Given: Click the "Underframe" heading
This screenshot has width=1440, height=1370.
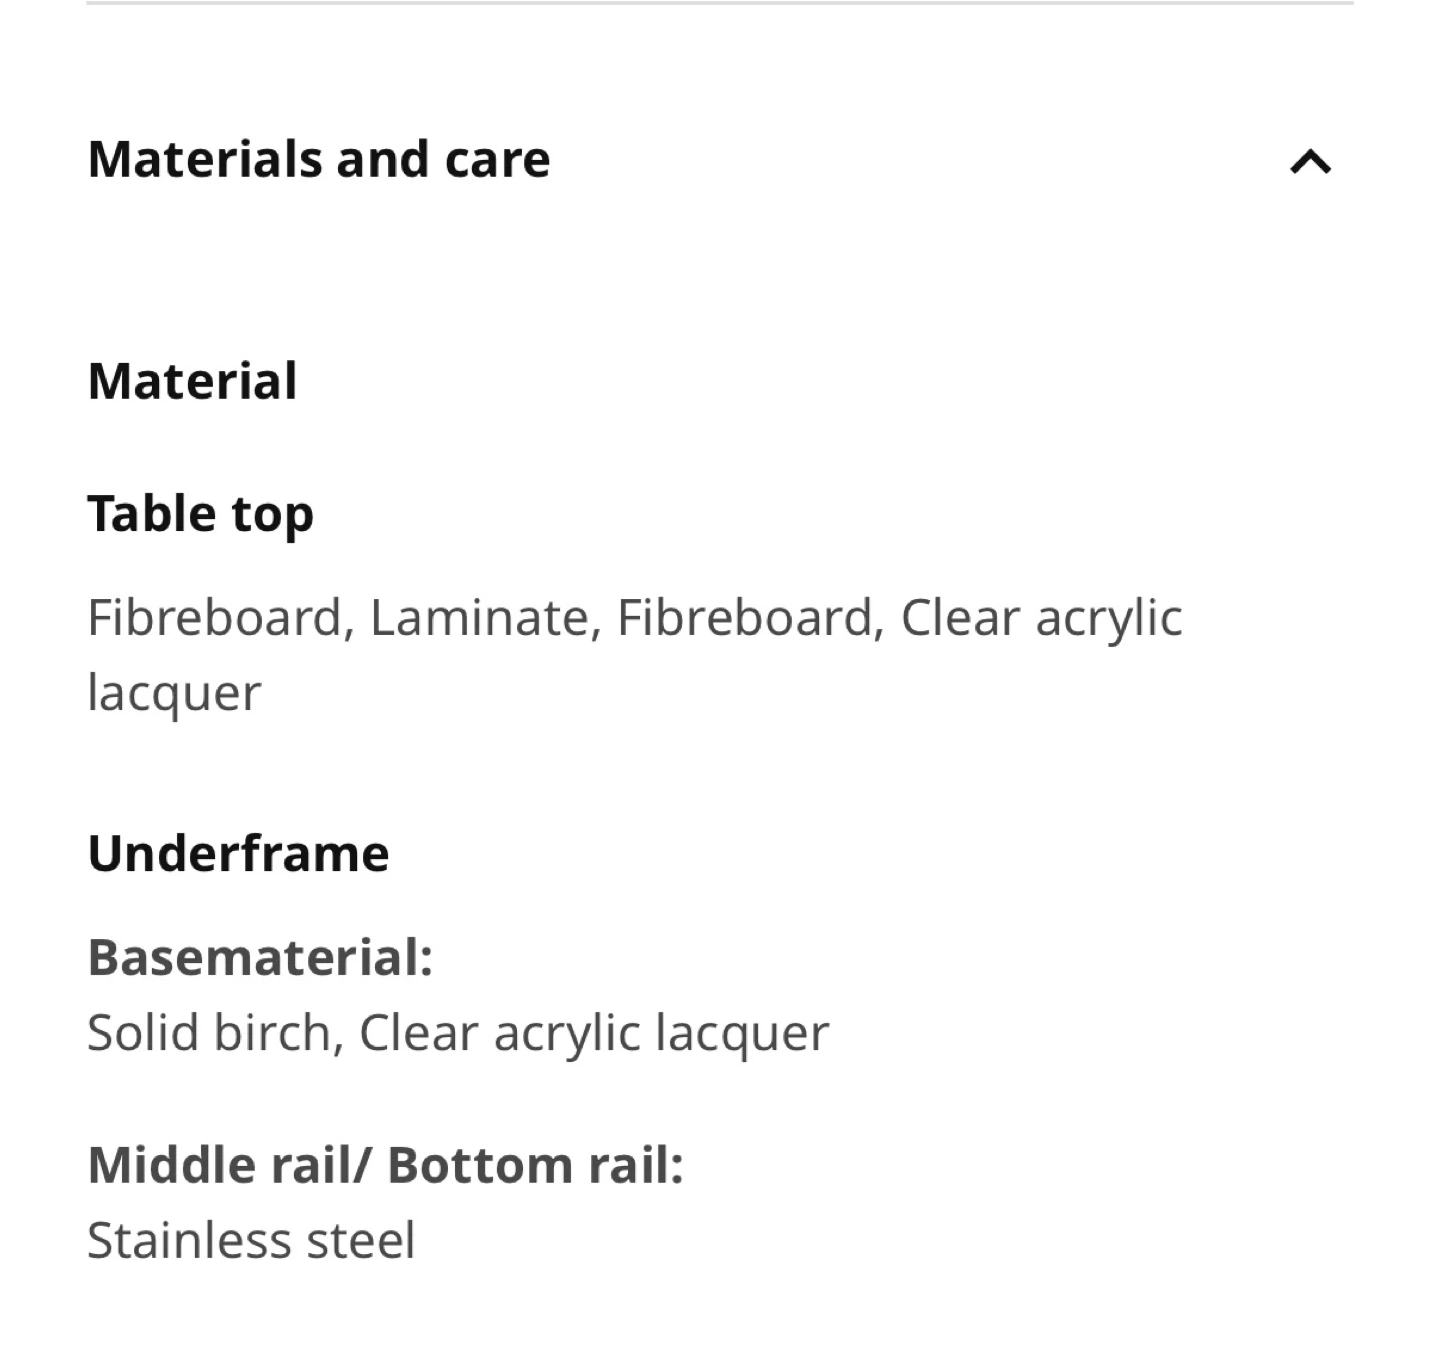Looking at the screenshot, I should (x=238, y=854).
